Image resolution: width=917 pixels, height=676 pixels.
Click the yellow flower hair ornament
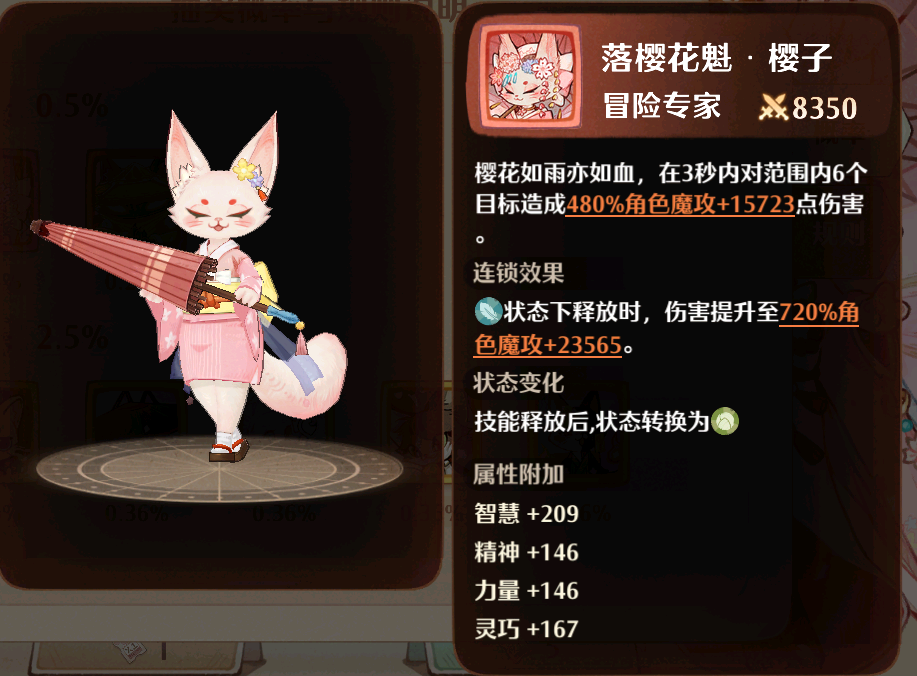tap(245, 169)
